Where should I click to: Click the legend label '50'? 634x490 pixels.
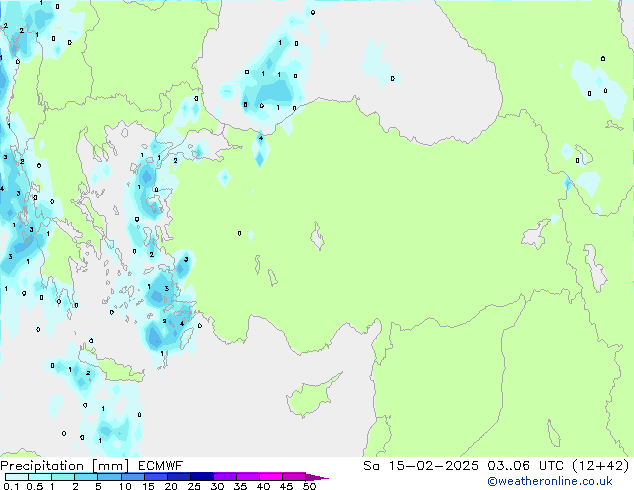pos(309,486)
